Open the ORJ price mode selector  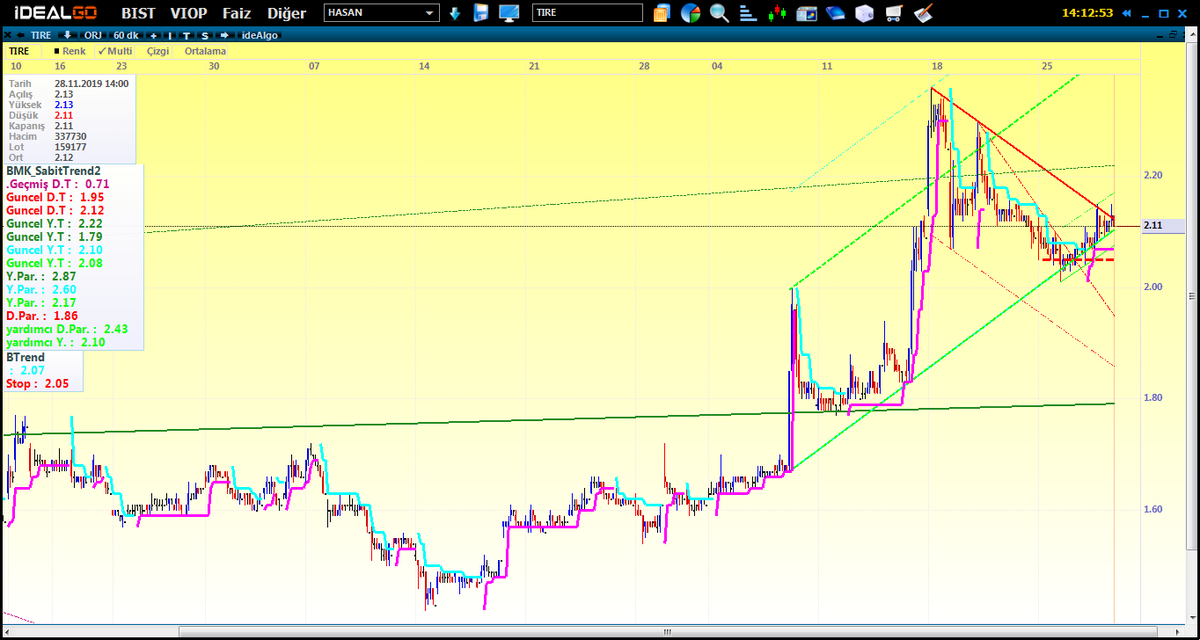91,34
